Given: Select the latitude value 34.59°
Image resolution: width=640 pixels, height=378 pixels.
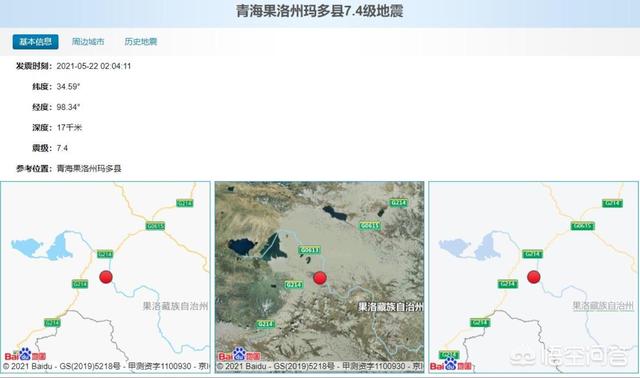Looking at the screenshot, I should tap(68, 87).
